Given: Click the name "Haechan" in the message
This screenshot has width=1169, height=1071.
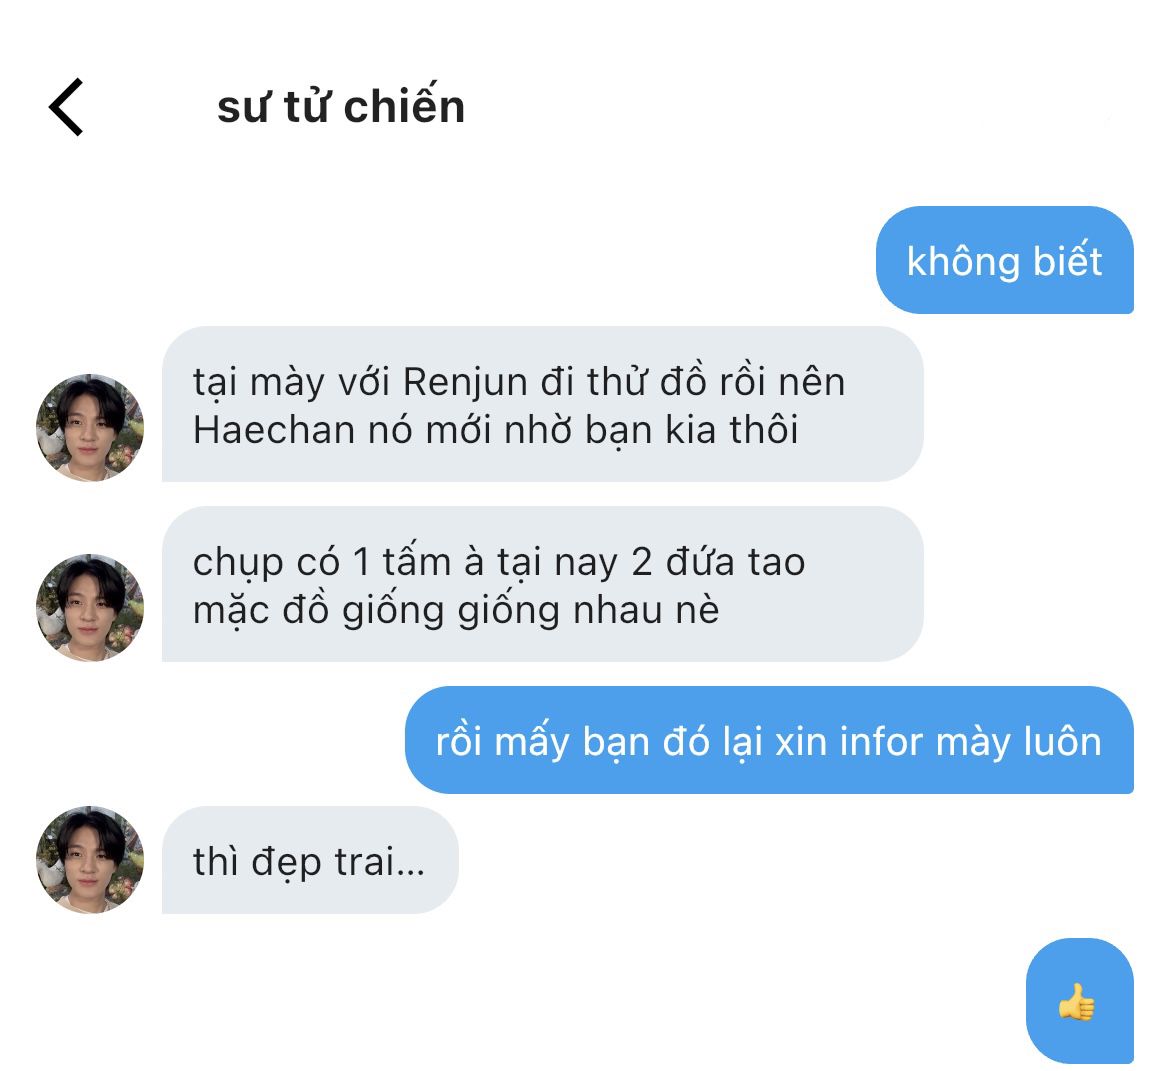Looking at the screenshot, I should pos(273,430).
